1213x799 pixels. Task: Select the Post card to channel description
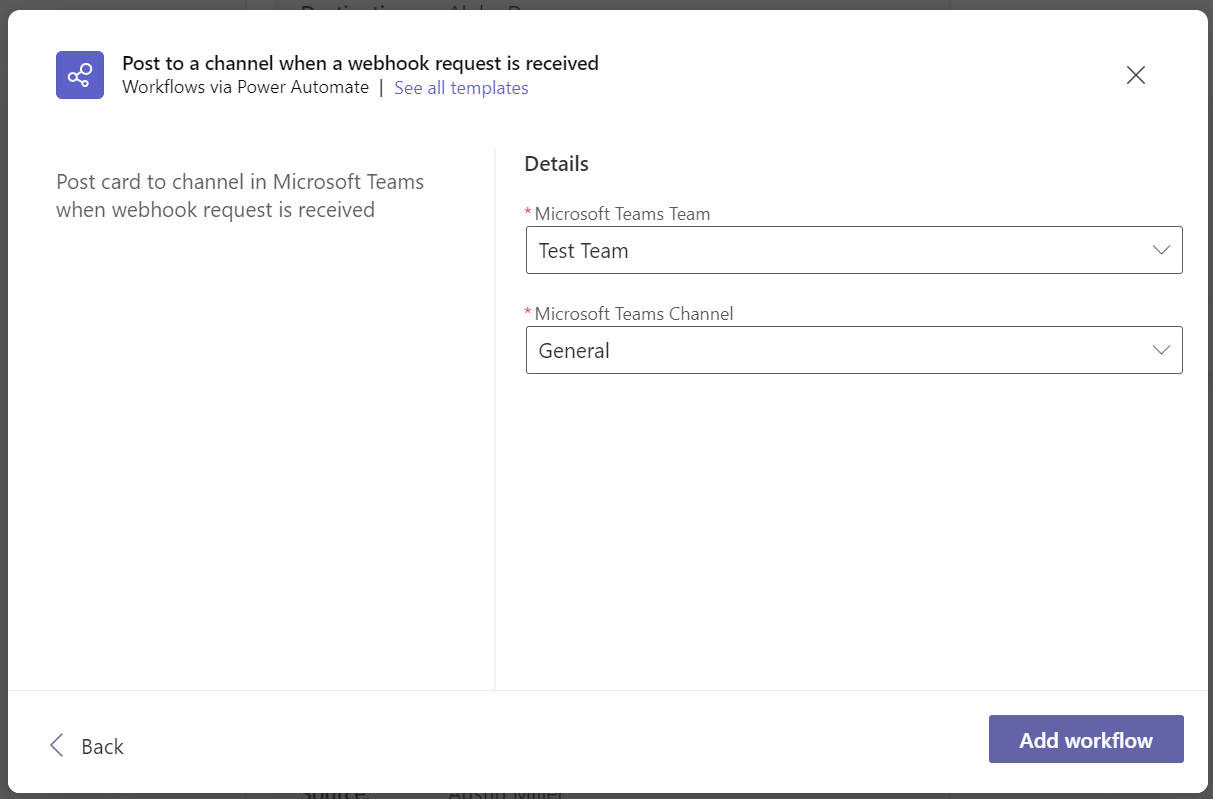240,196
